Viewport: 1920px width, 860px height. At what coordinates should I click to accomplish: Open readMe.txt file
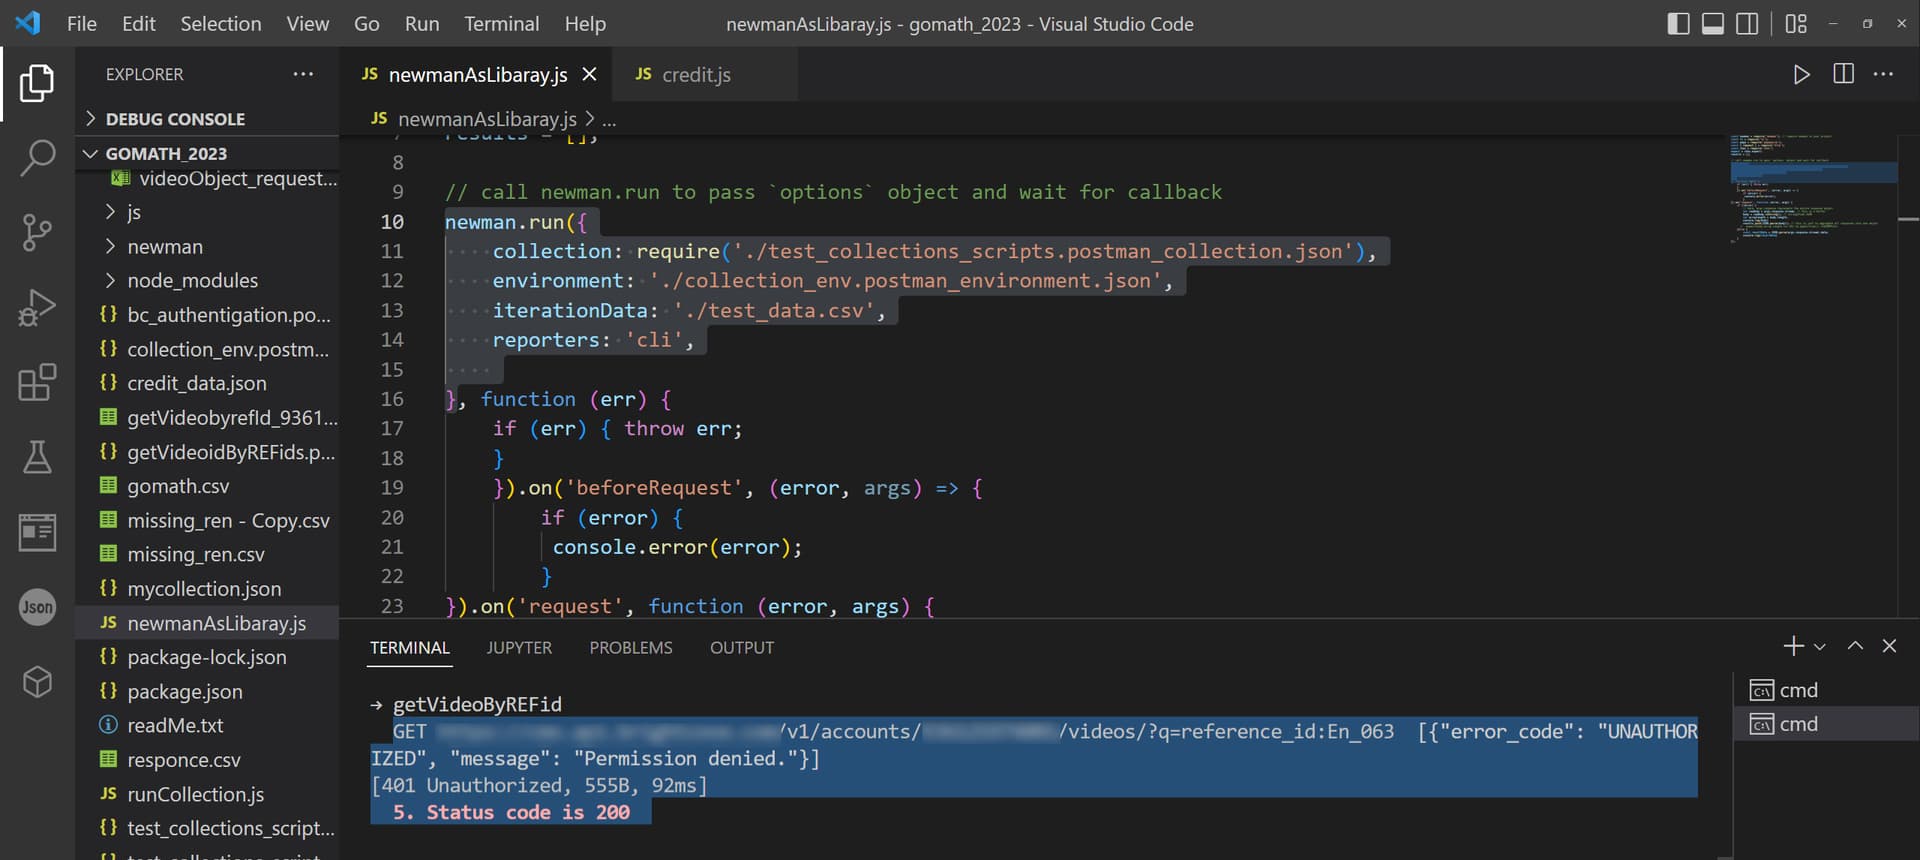[x=207, y=725]
